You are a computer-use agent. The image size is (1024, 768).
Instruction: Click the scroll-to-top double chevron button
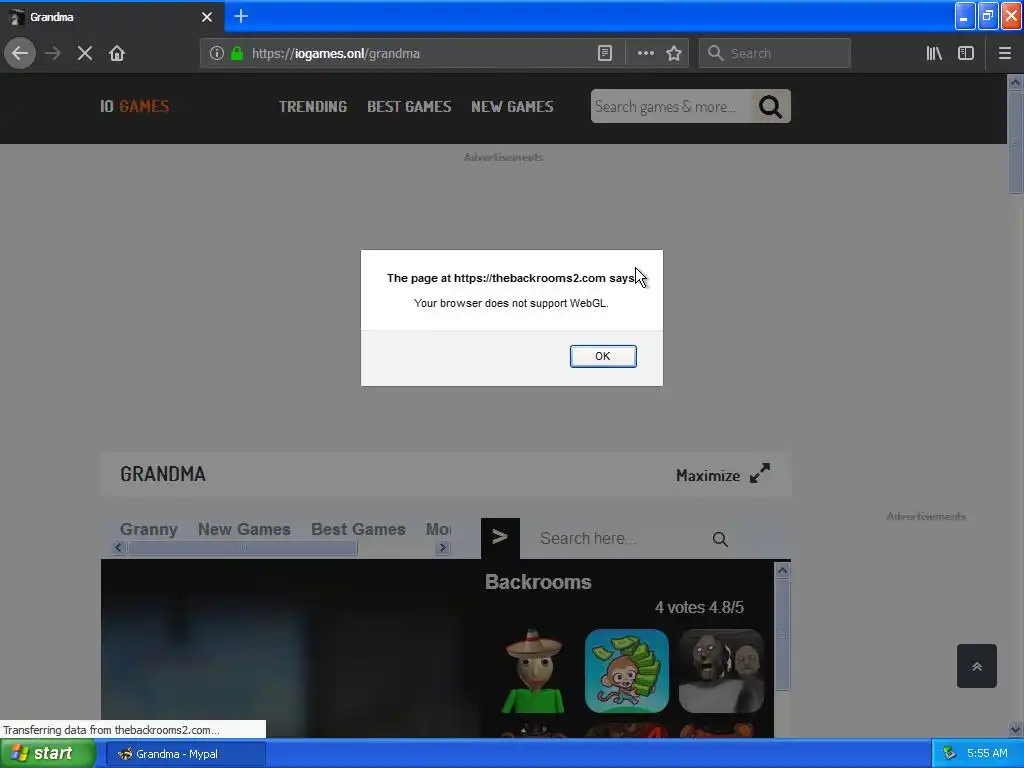pos(976,665)
